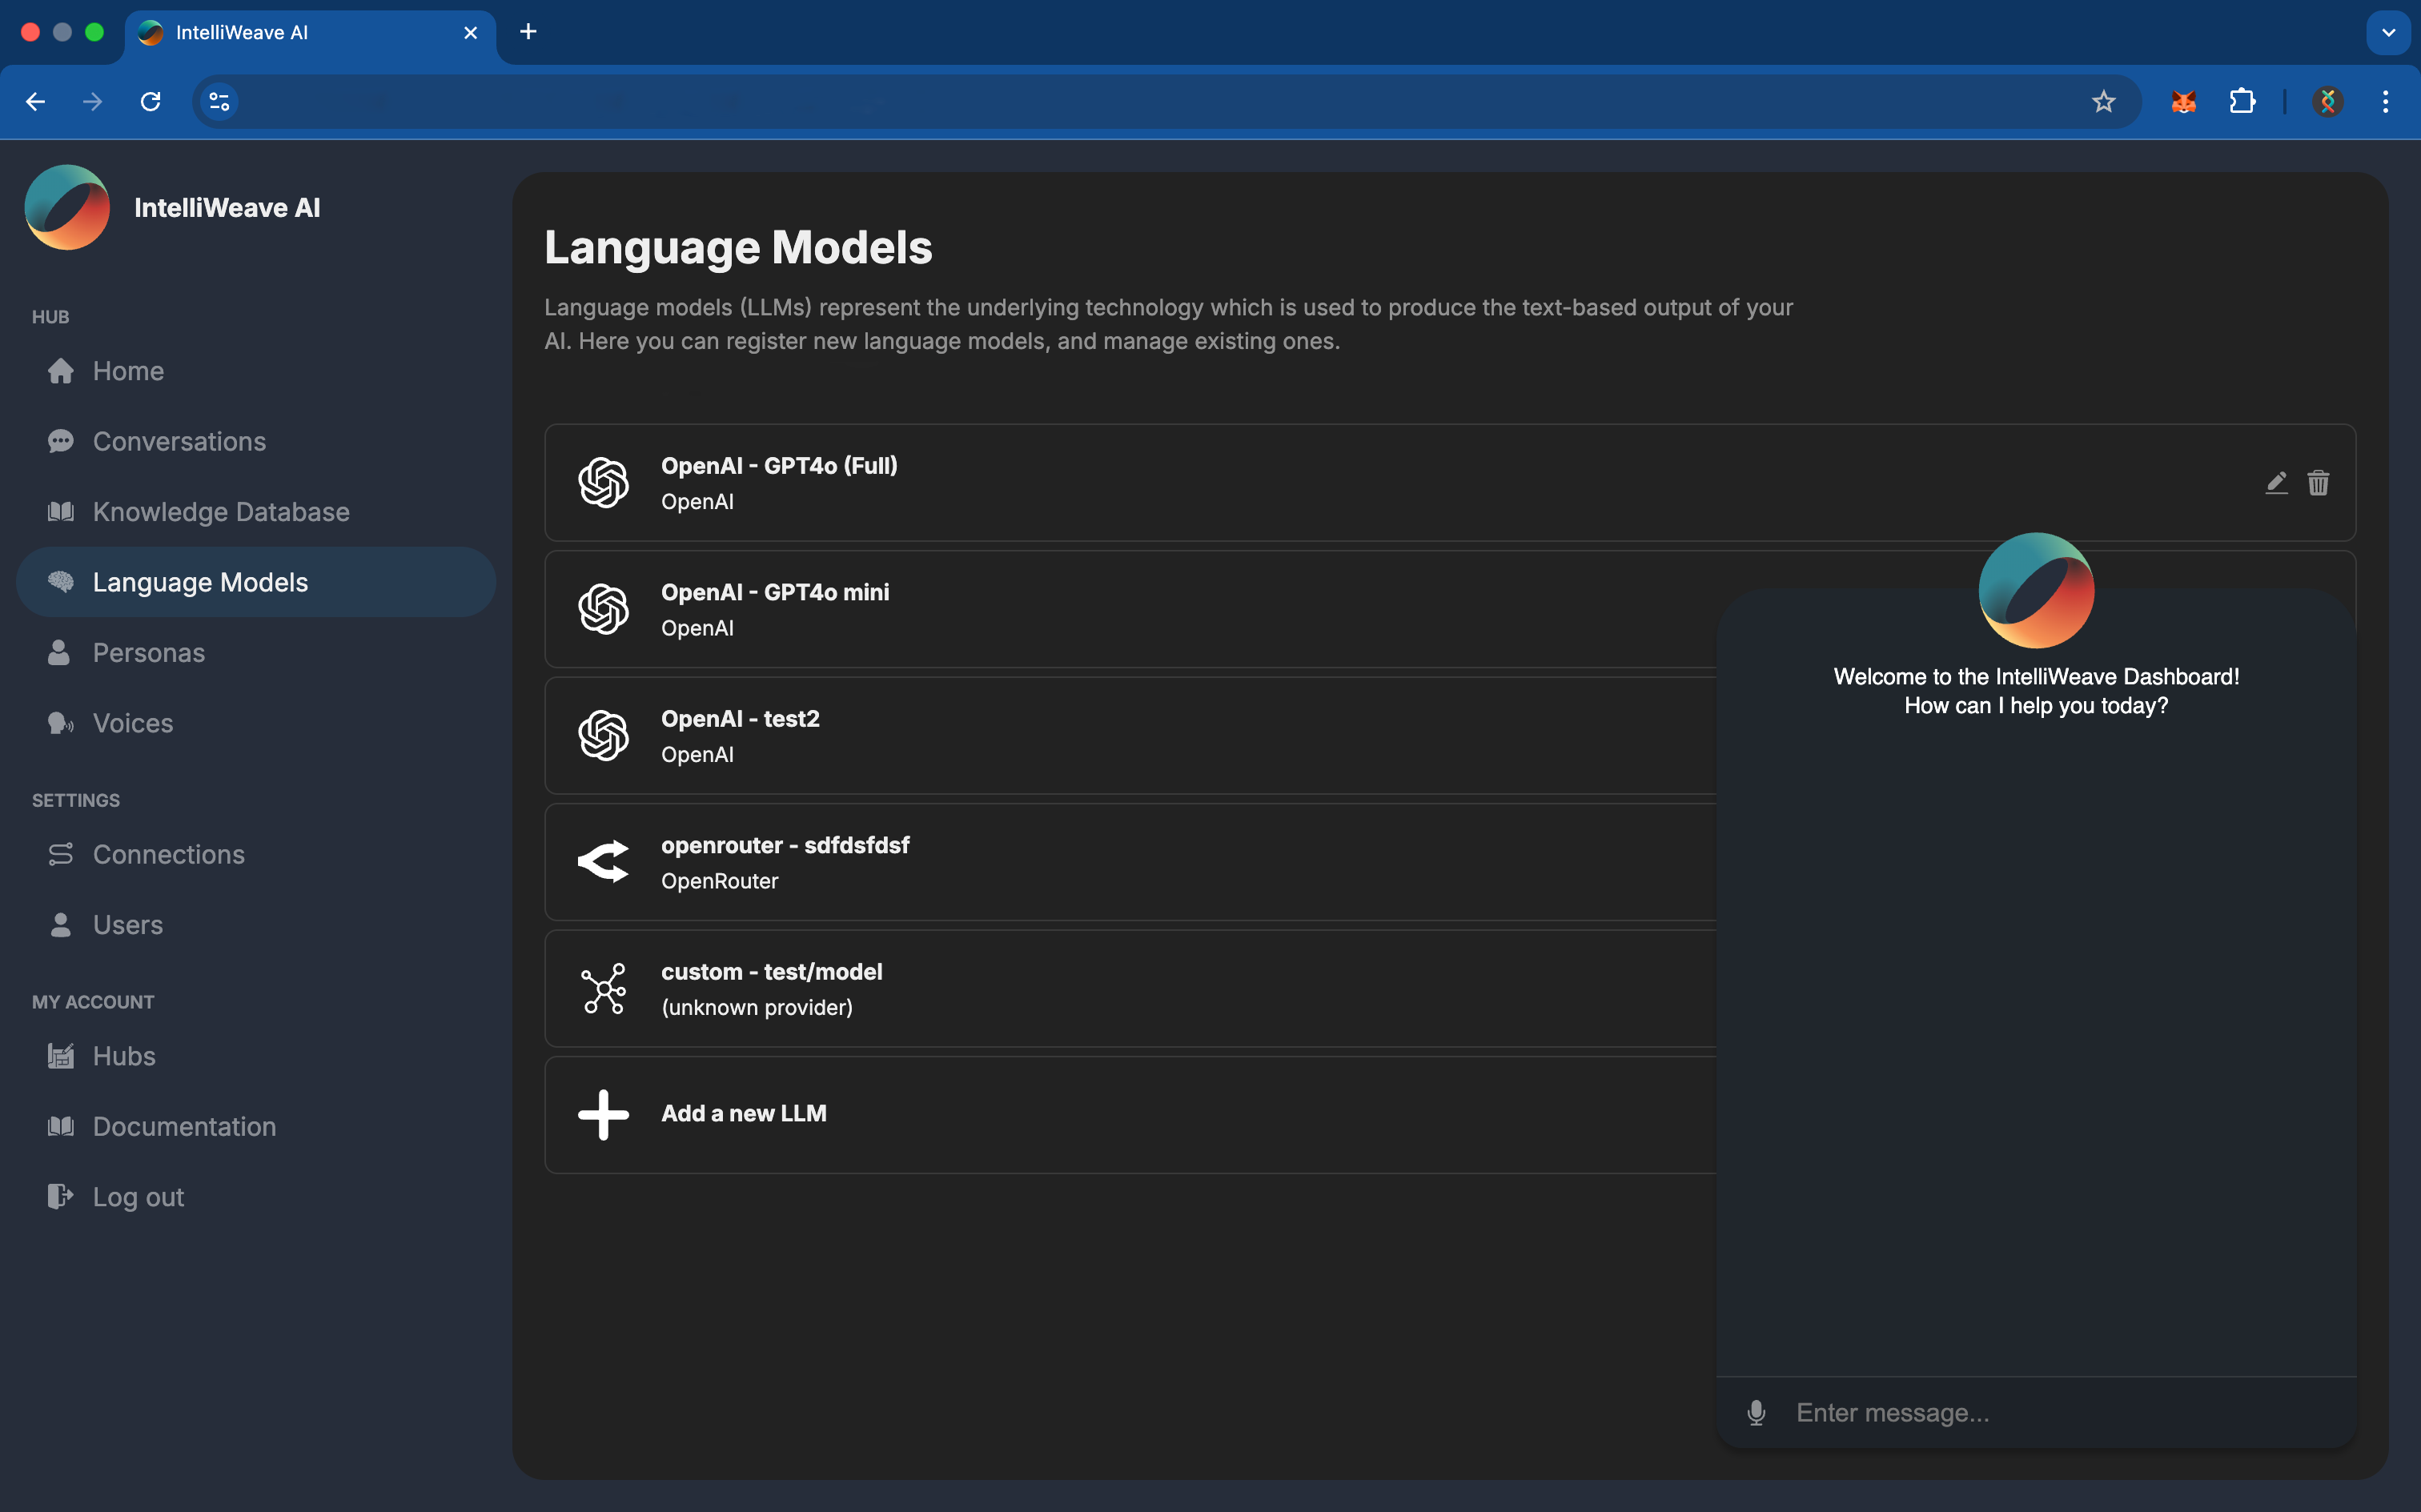
Task: Open the OpenAI - GPT4o mini entry
Action: coord(1130,609)
